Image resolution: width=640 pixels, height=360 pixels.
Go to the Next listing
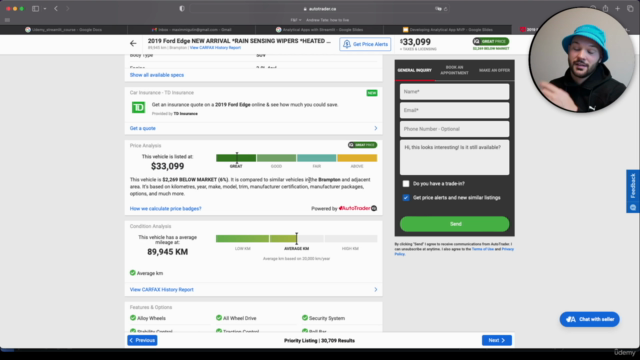[x=497, y=340]
